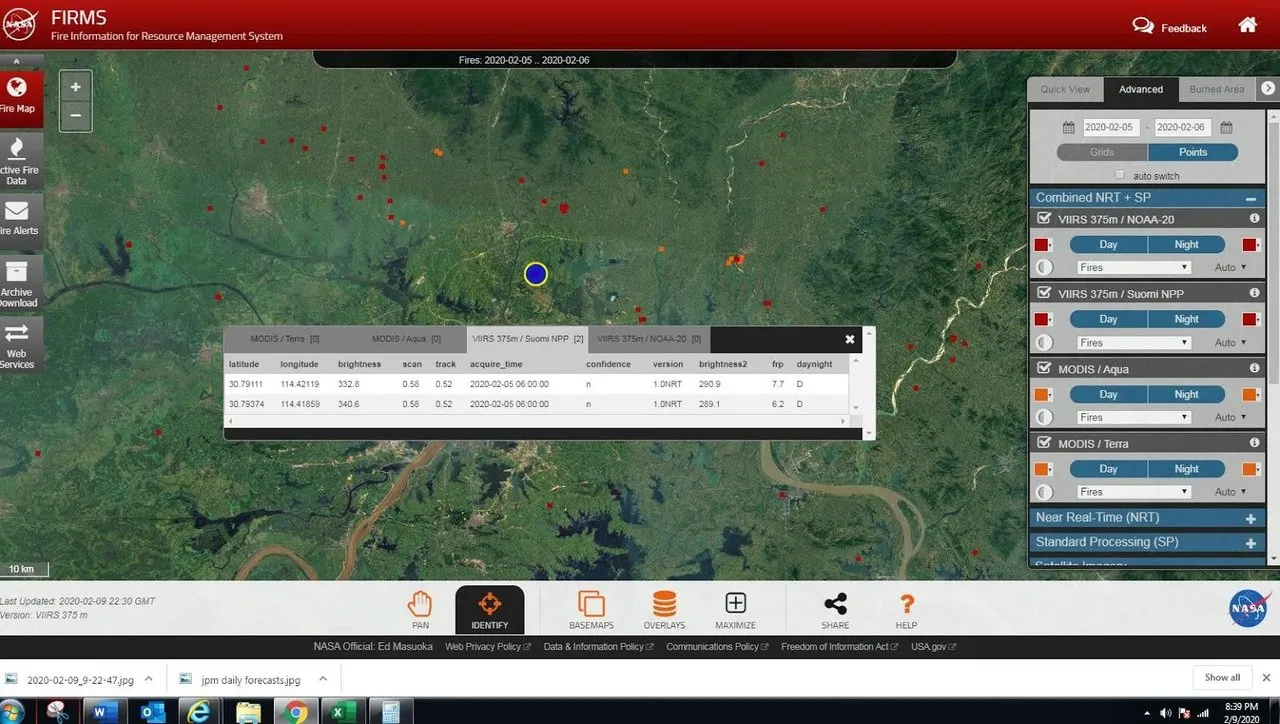The height and width of the screenshot is (724, 1280).
Task: Open USA.gov footer link
Action: 933,647
